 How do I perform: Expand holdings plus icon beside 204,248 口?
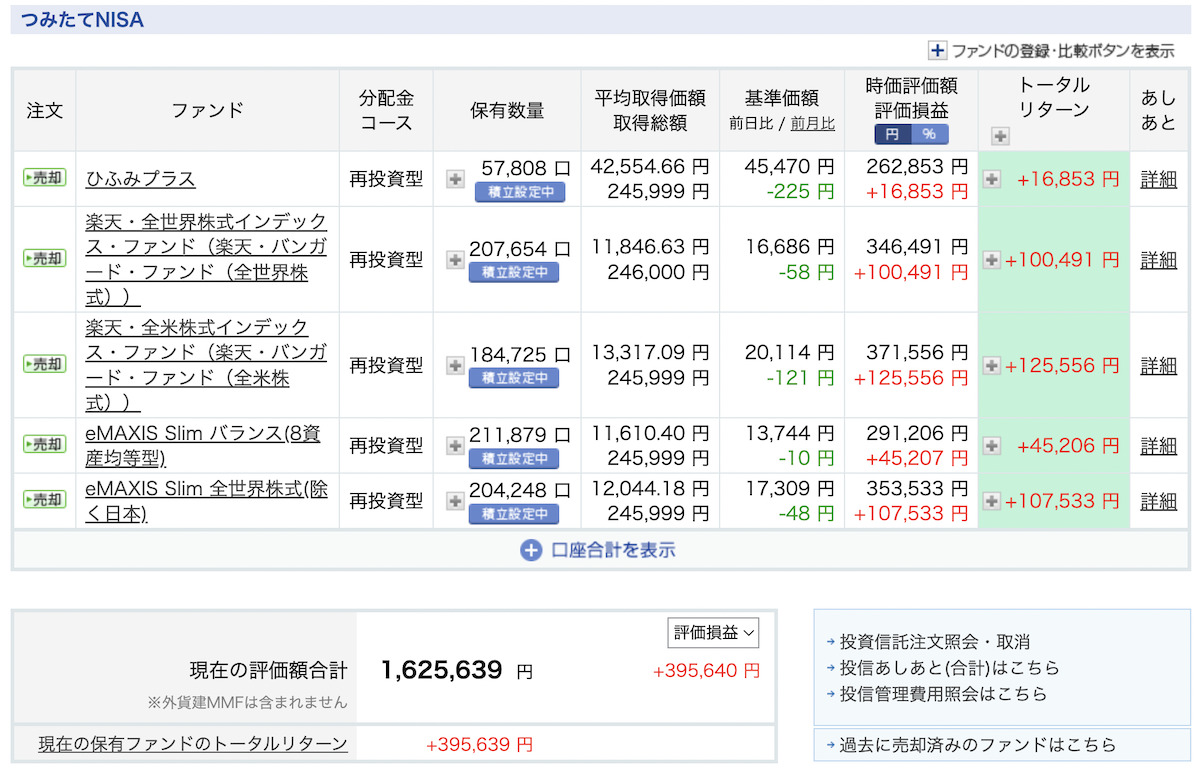click(455, 500)
